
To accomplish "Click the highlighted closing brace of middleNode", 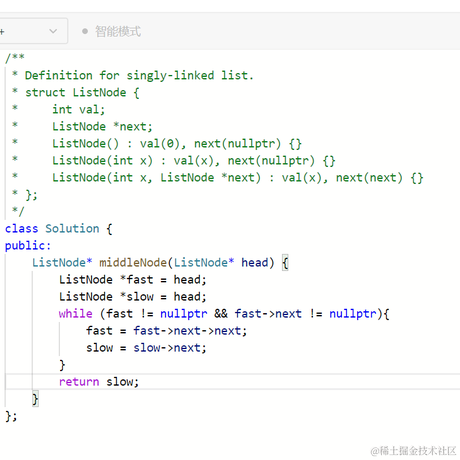I will coord(35,399).
